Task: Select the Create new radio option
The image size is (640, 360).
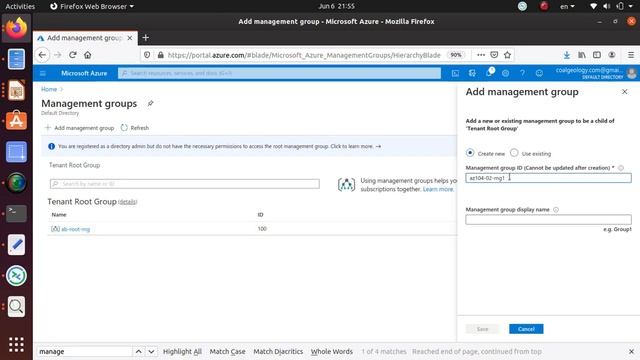Action: (470, 153)
